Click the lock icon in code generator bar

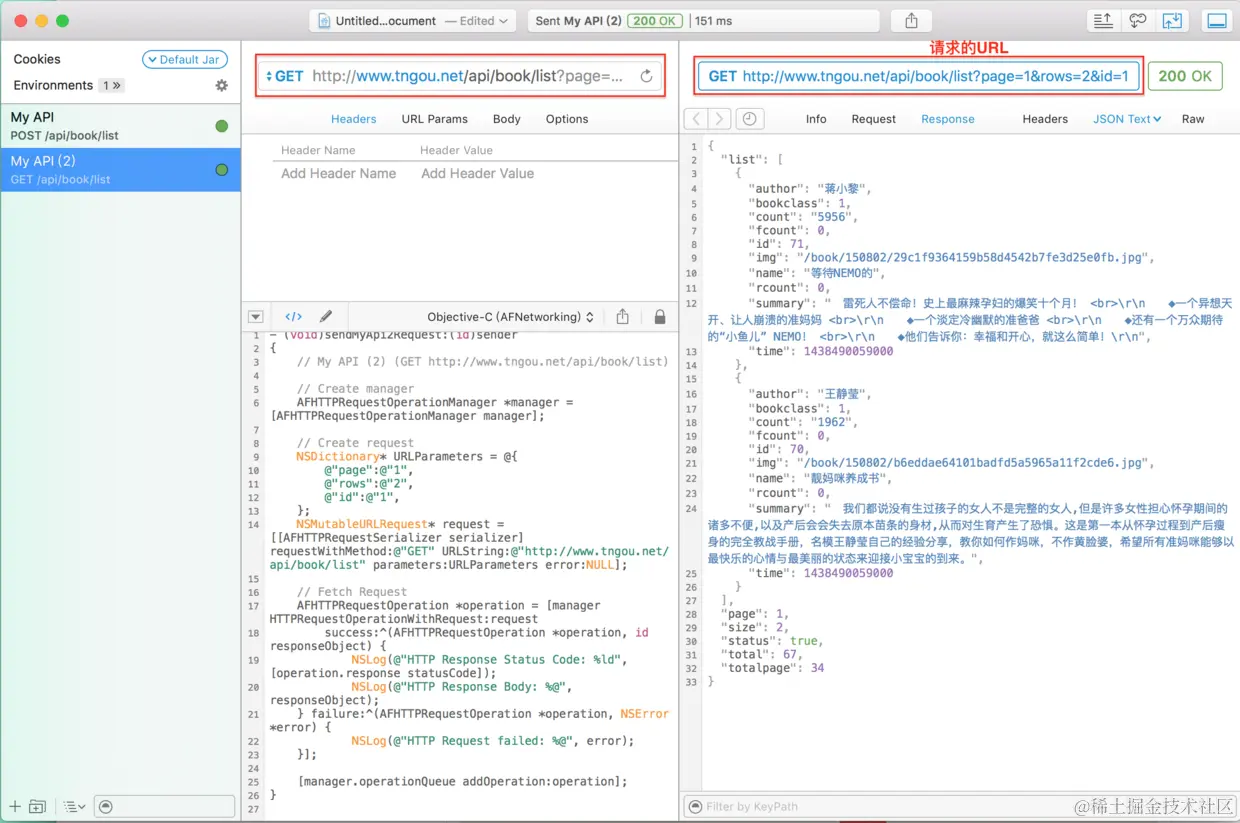[659, 316]
